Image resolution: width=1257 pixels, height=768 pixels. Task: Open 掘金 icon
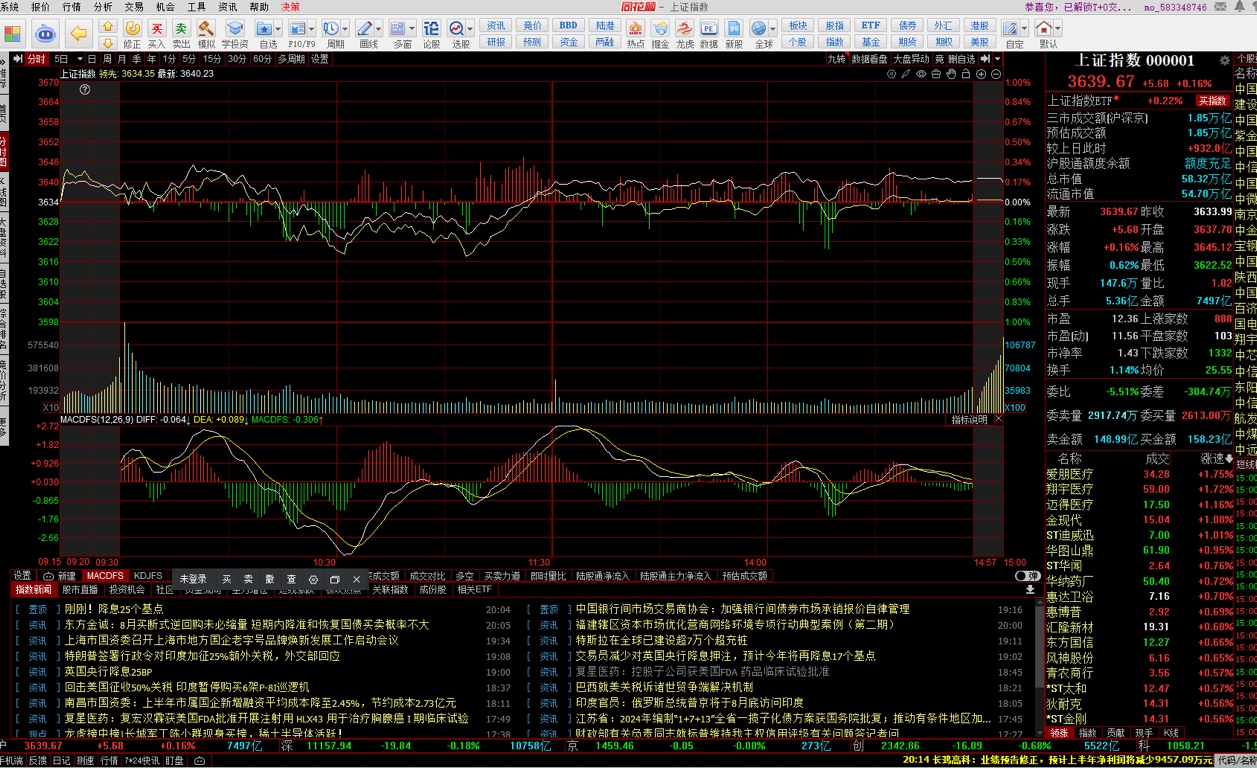pyautogui.click(x=660, y=34)
